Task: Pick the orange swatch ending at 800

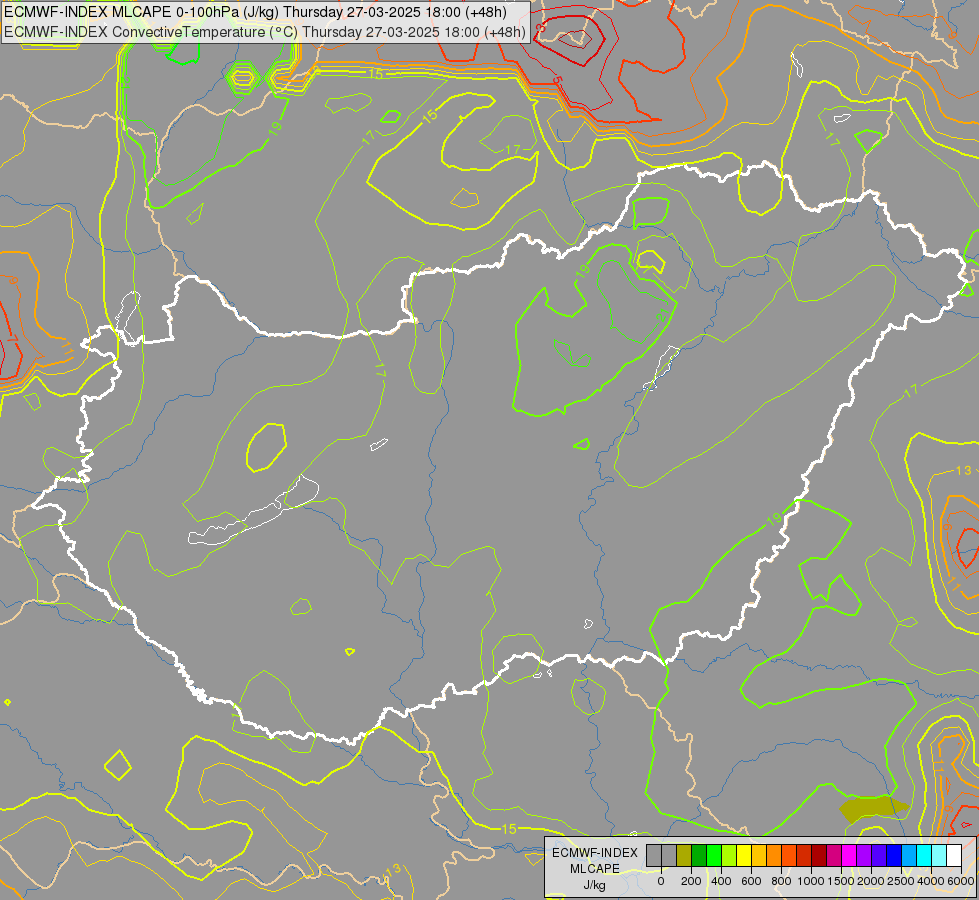Action: [x=774, y=855]
